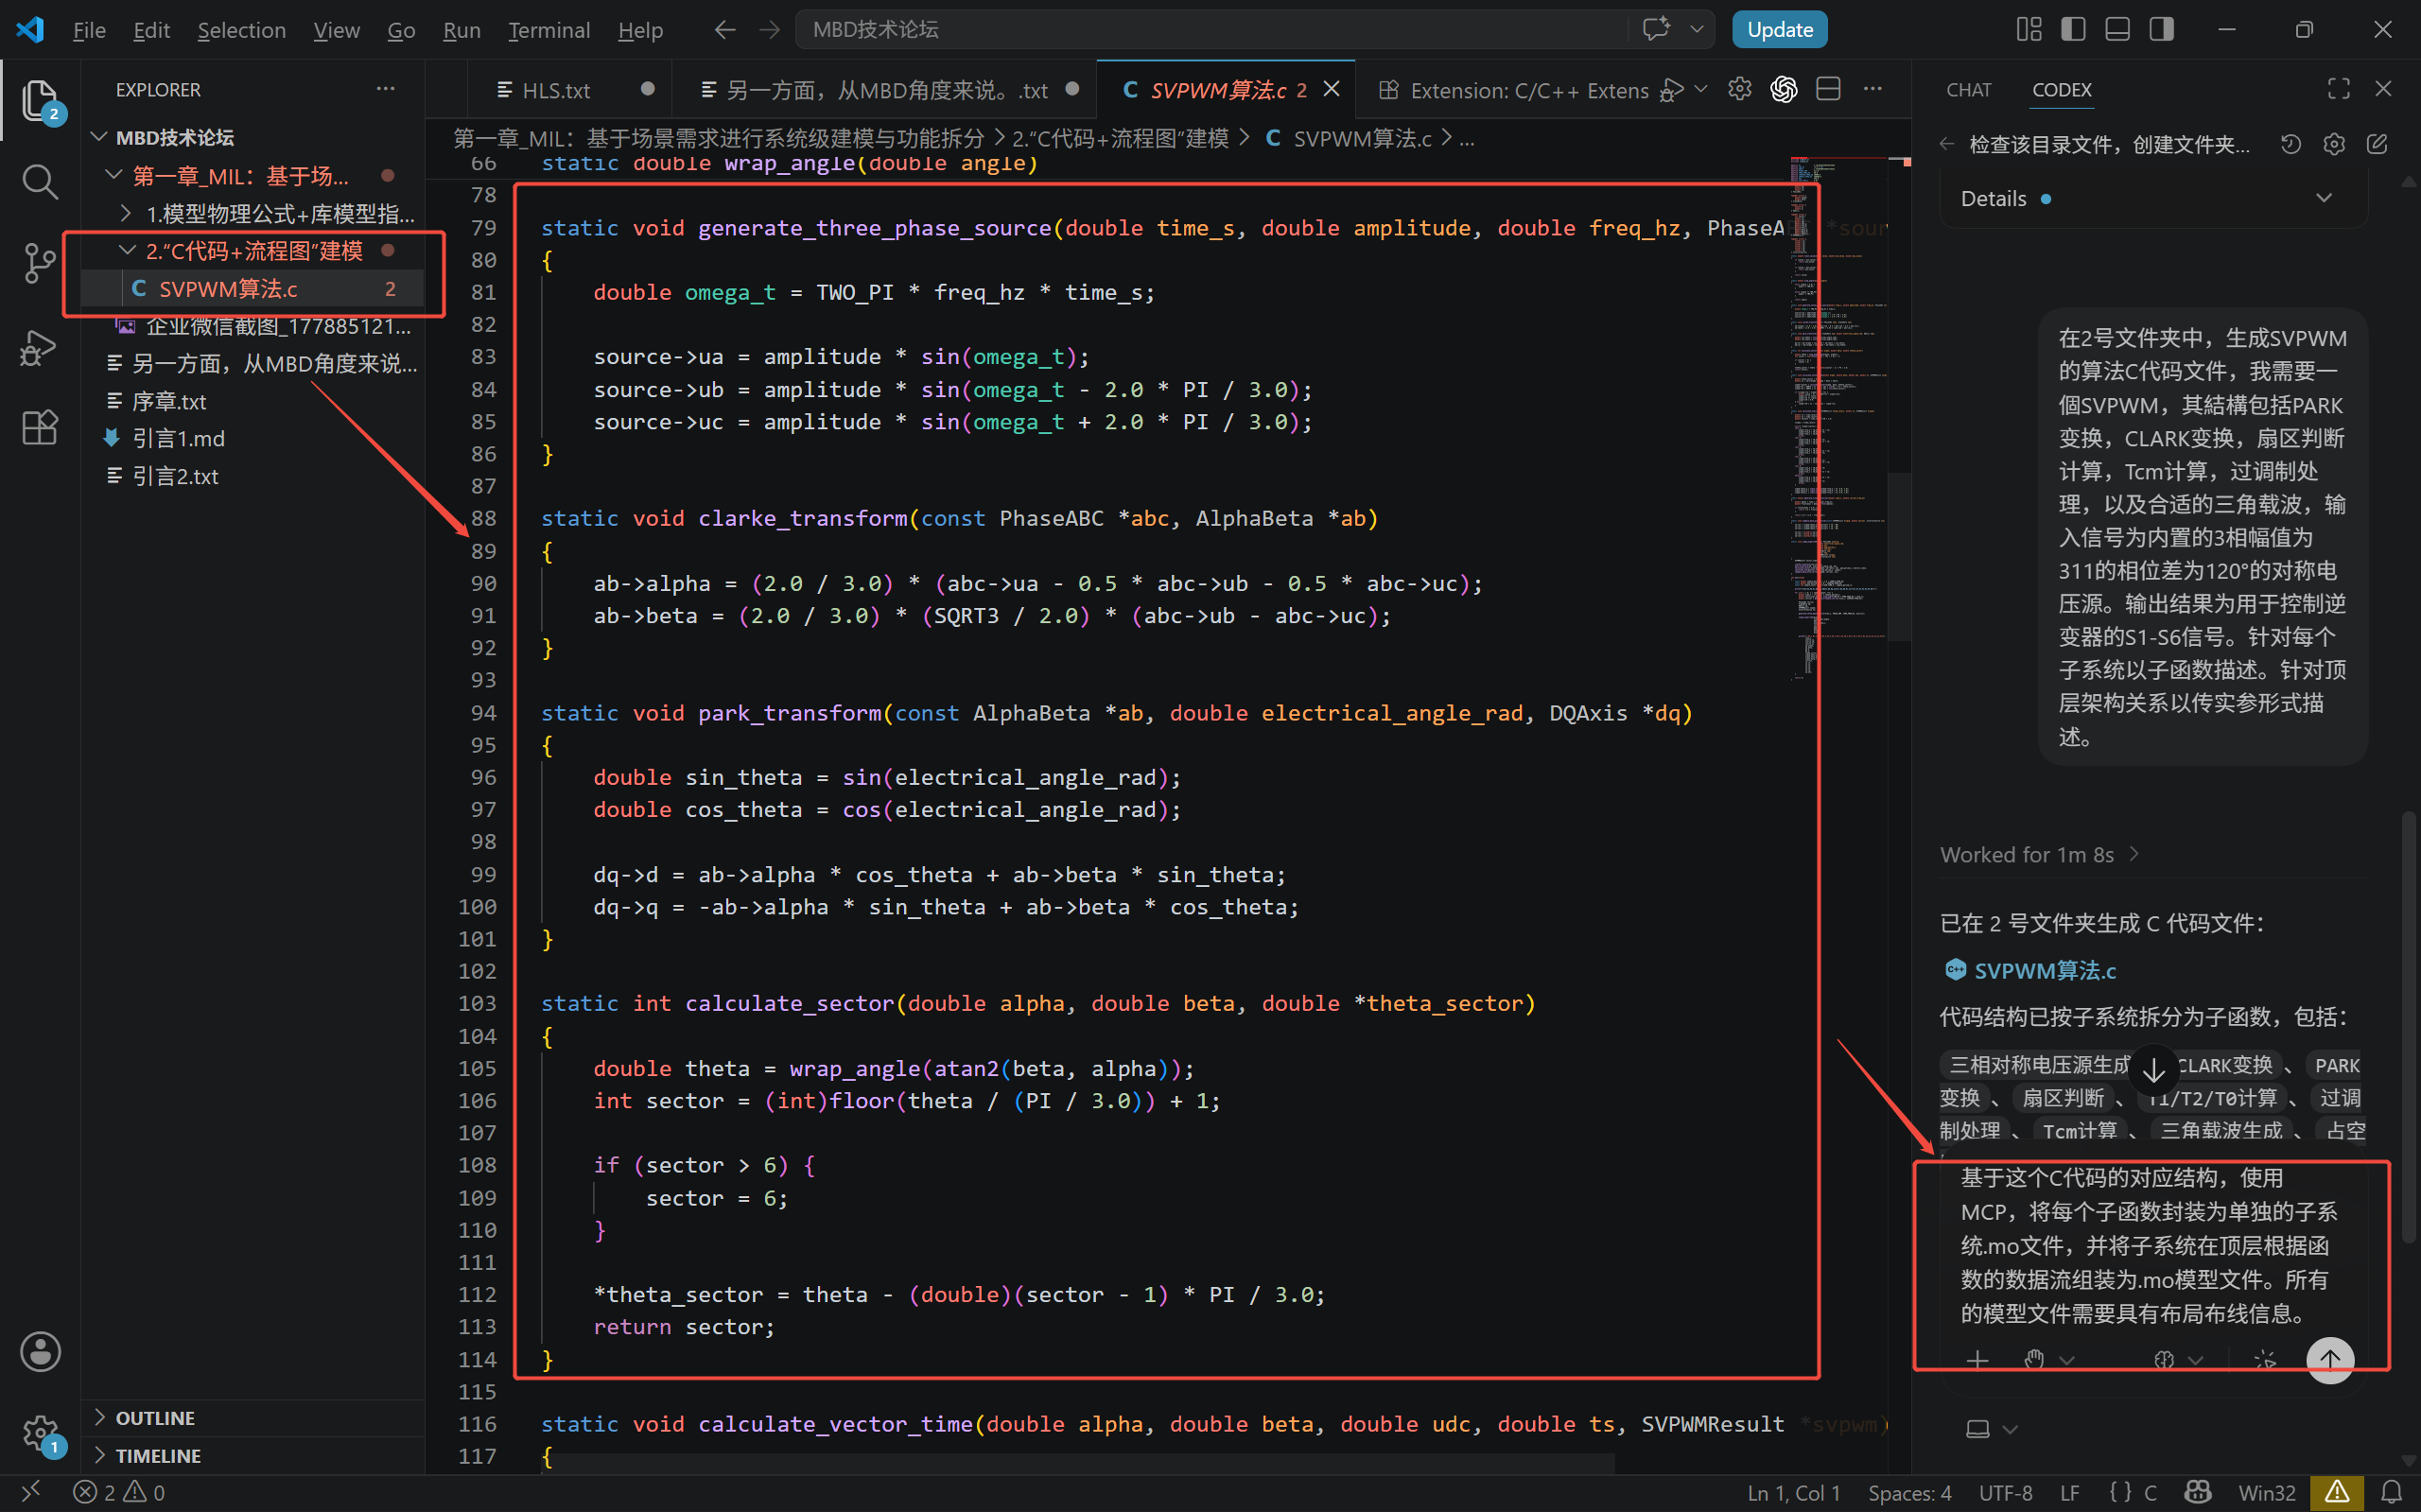Open the approval mode hand dropdown

[2049, 1360]
